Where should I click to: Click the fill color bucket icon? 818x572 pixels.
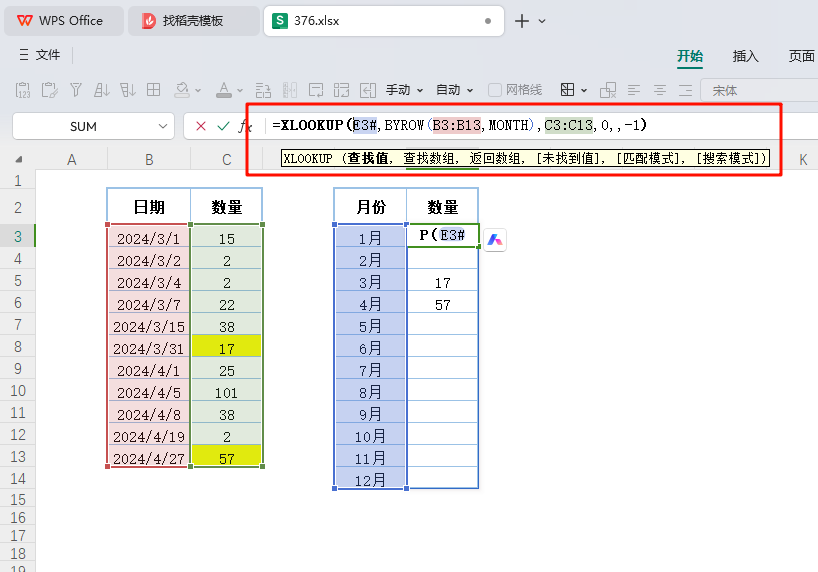(x=182, y=90)
